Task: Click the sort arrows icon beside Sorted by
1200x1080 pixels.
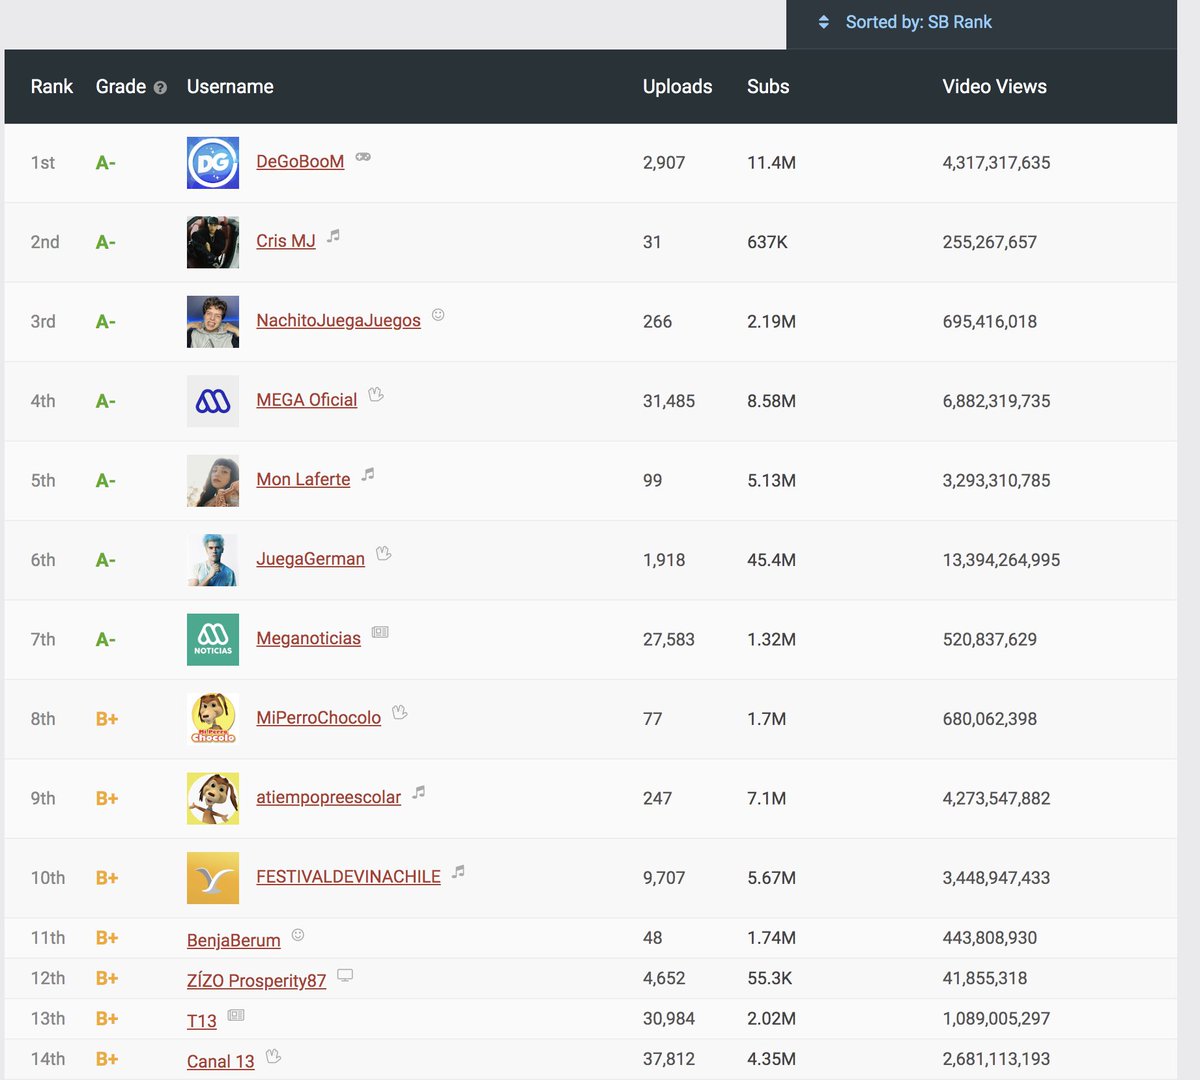Action: pyautogui.click(x=824, y=22)
